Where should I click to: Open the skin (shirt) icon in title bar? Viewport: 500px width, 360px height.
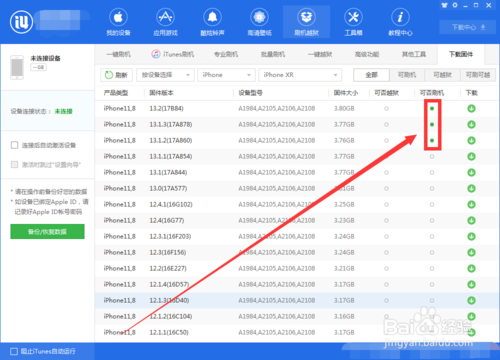point(444,5)
